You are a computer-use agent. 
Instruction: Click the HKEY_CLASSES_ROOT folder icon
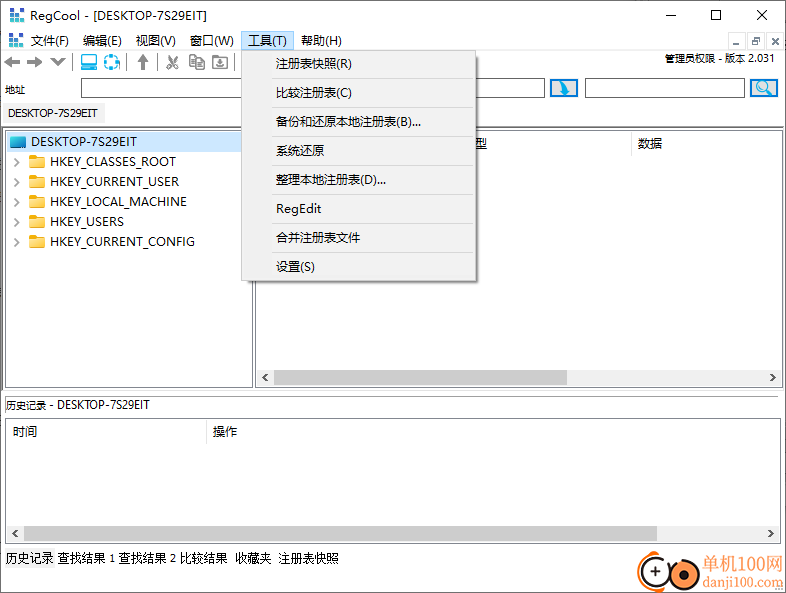pos(37,161)
